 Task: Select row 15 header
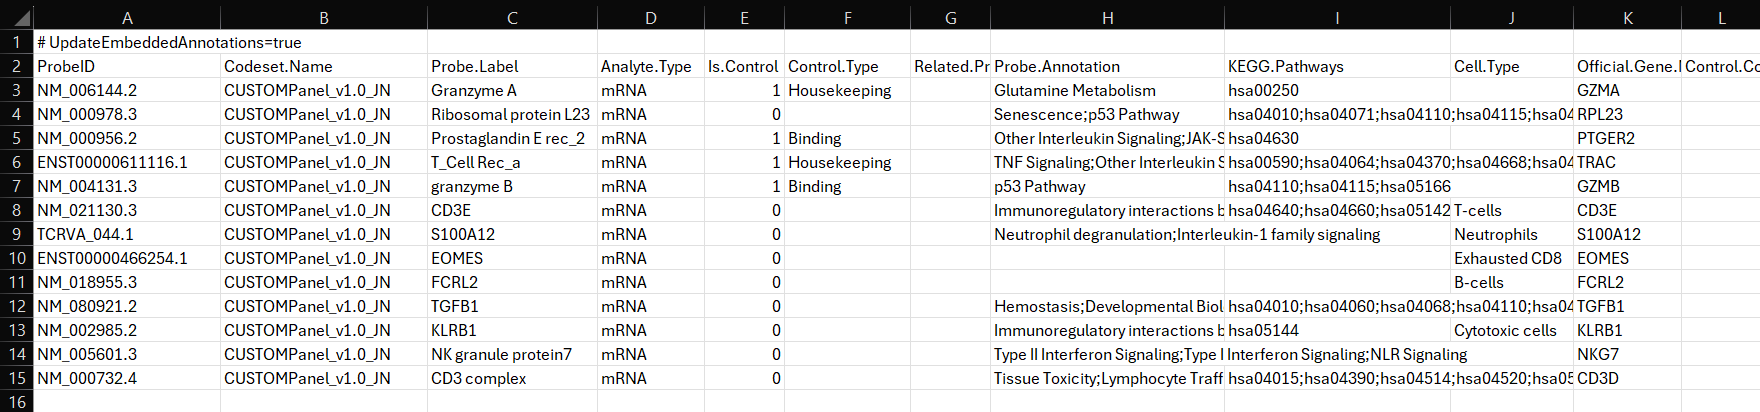pos(16,378)
